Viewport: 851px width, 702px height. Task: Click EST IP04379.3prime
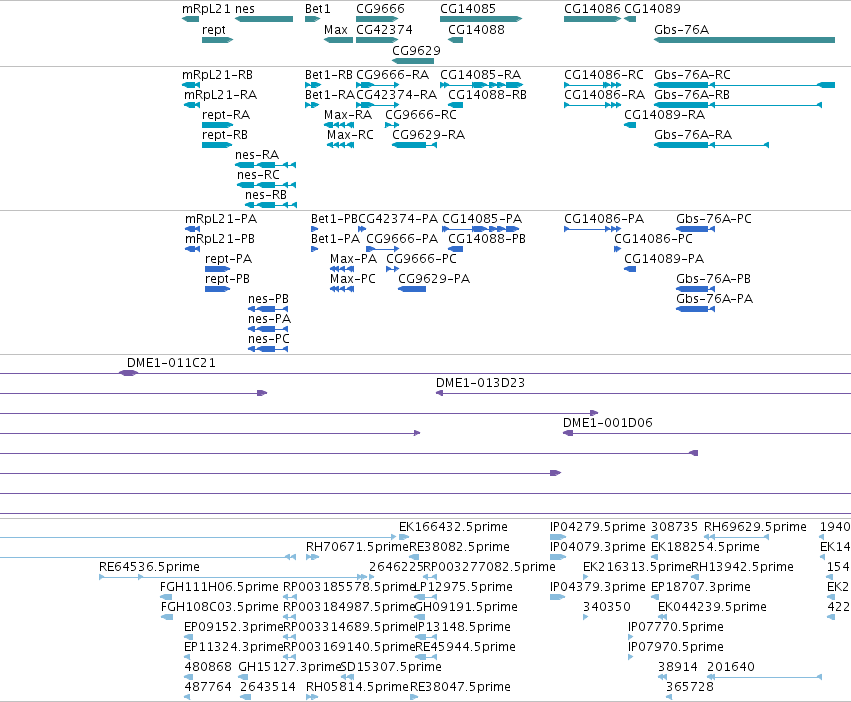(x=598, y=587)
